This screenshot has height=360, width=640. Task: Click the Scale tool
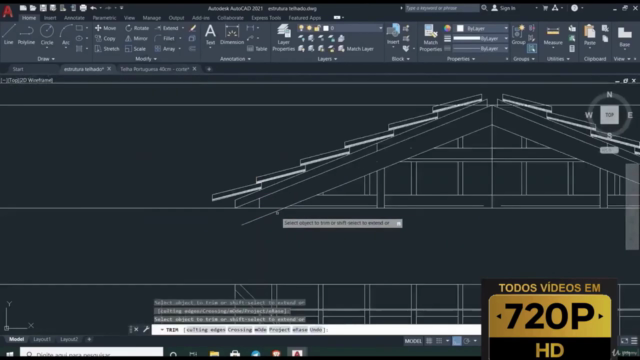136,49
